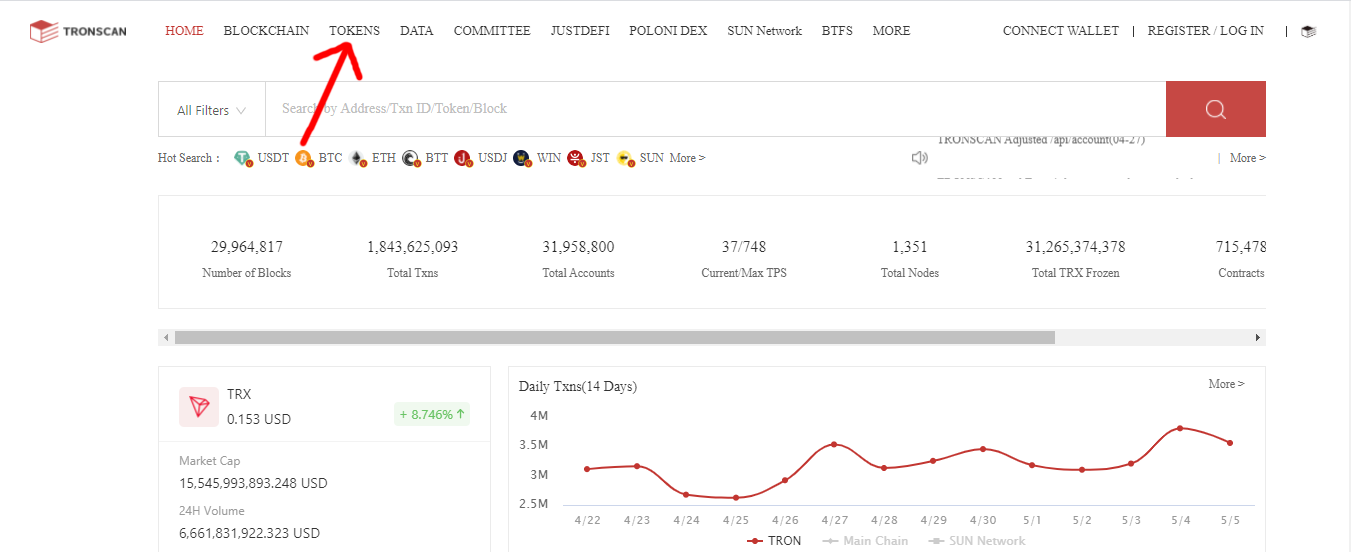
Task: Click More link on Daily Txns chart
Action: (1227, 384)
